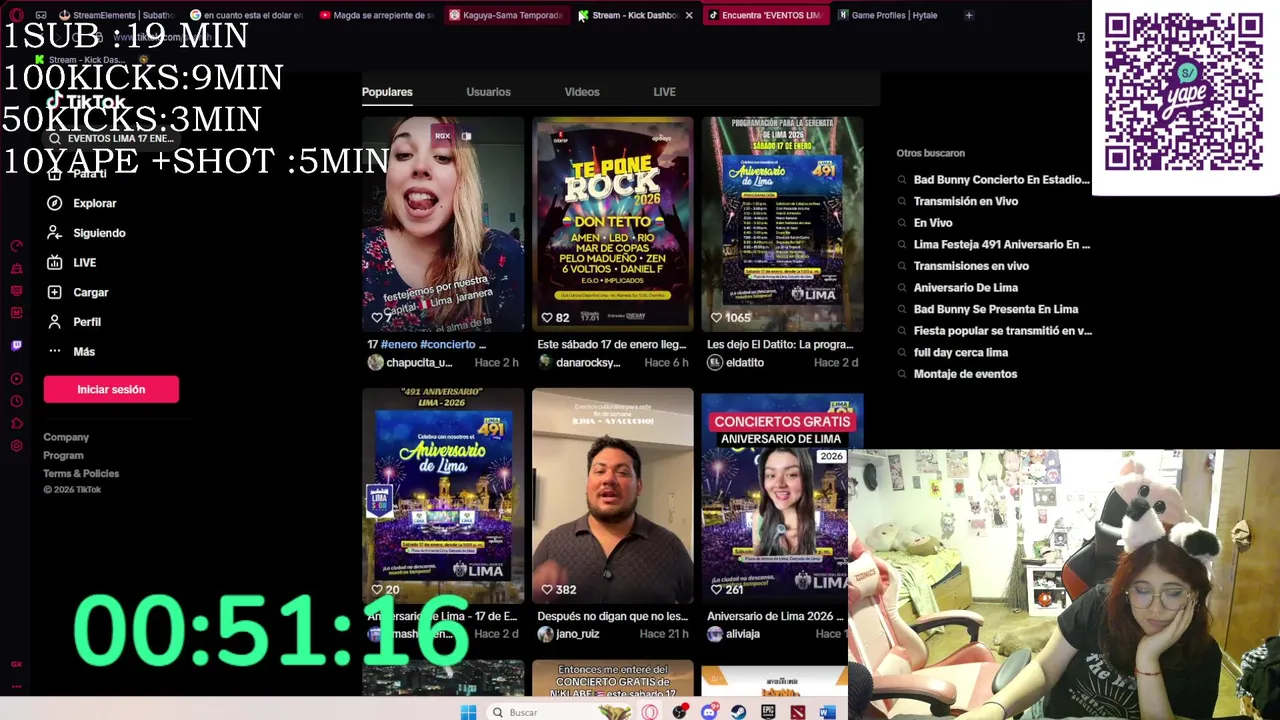Screen dimensions: 1280x720
Task: Open eldatito user profile link
Action: [745, 362]
